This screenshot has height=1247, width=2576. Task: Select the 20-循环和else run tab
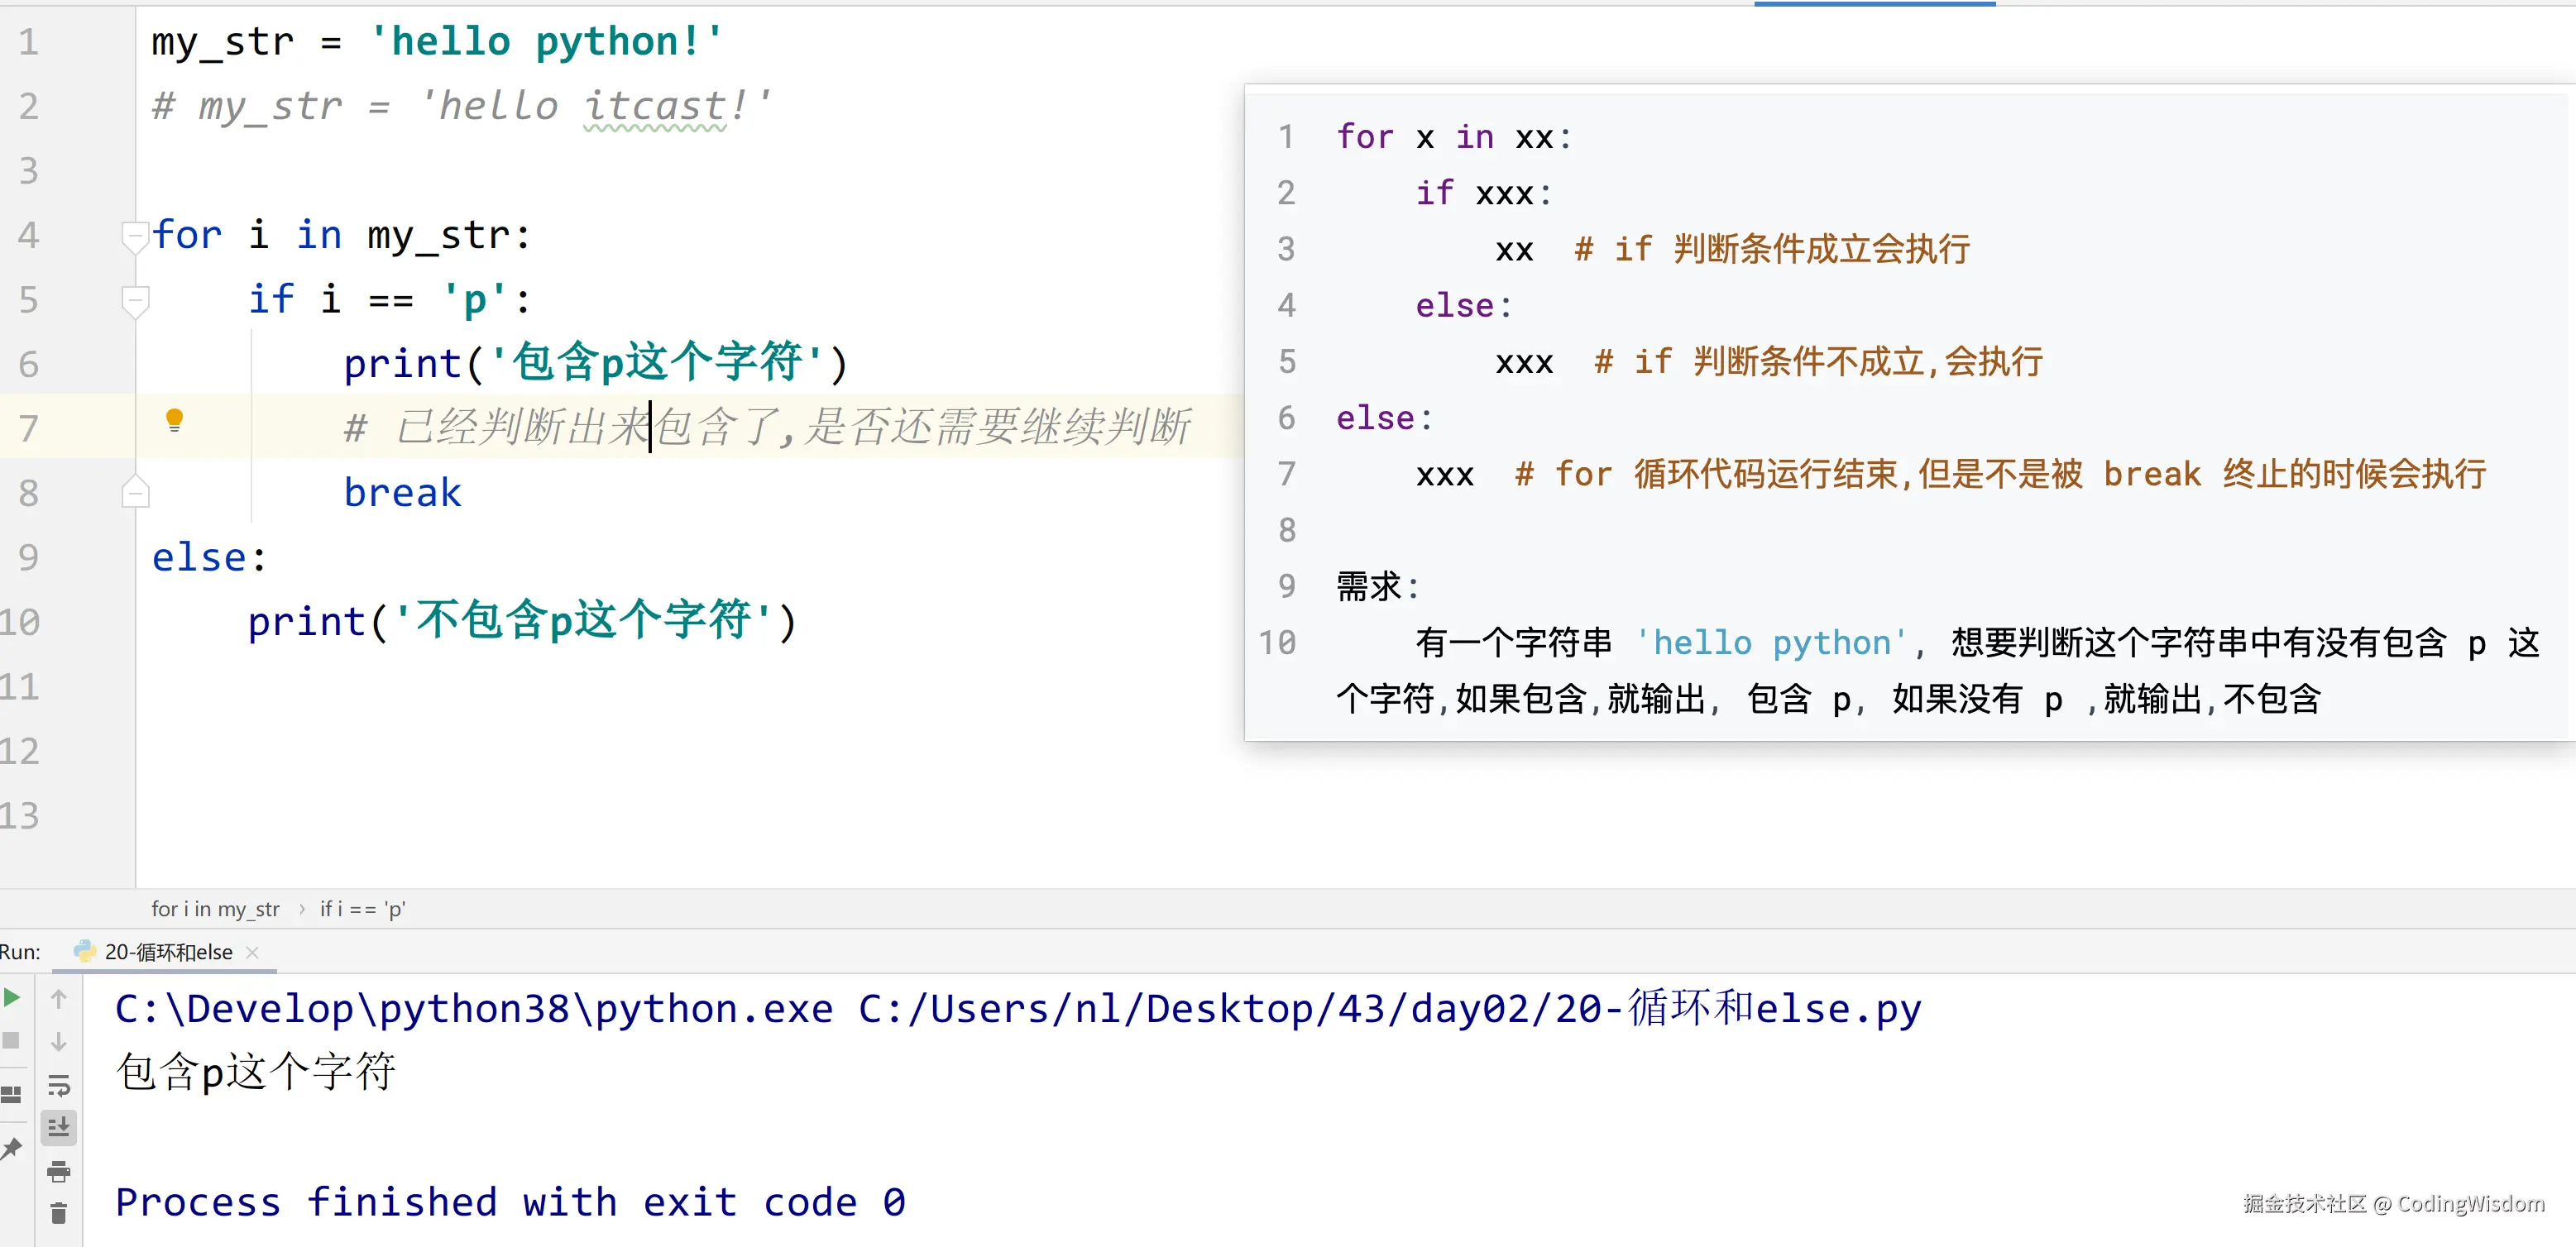click(x=168, y=952)
